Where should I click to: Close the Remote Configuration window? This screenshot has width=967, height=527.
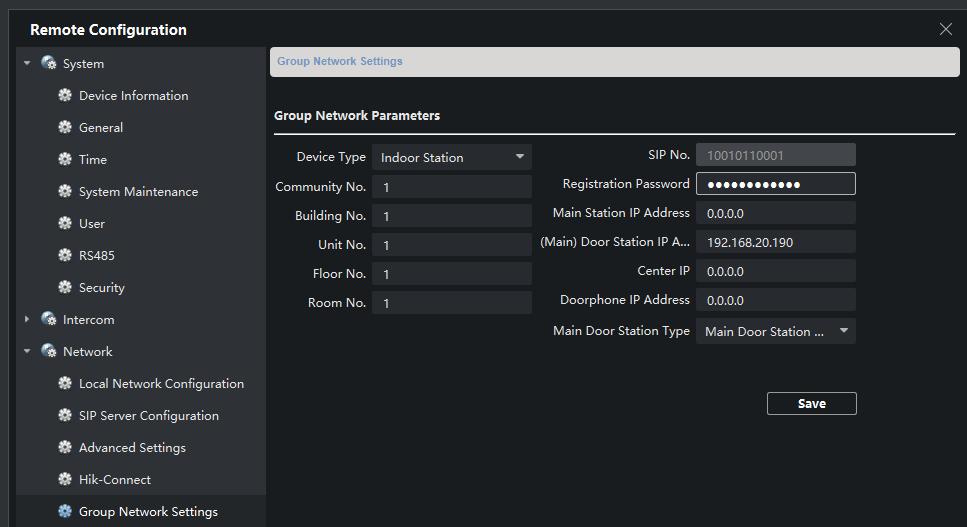945,29
